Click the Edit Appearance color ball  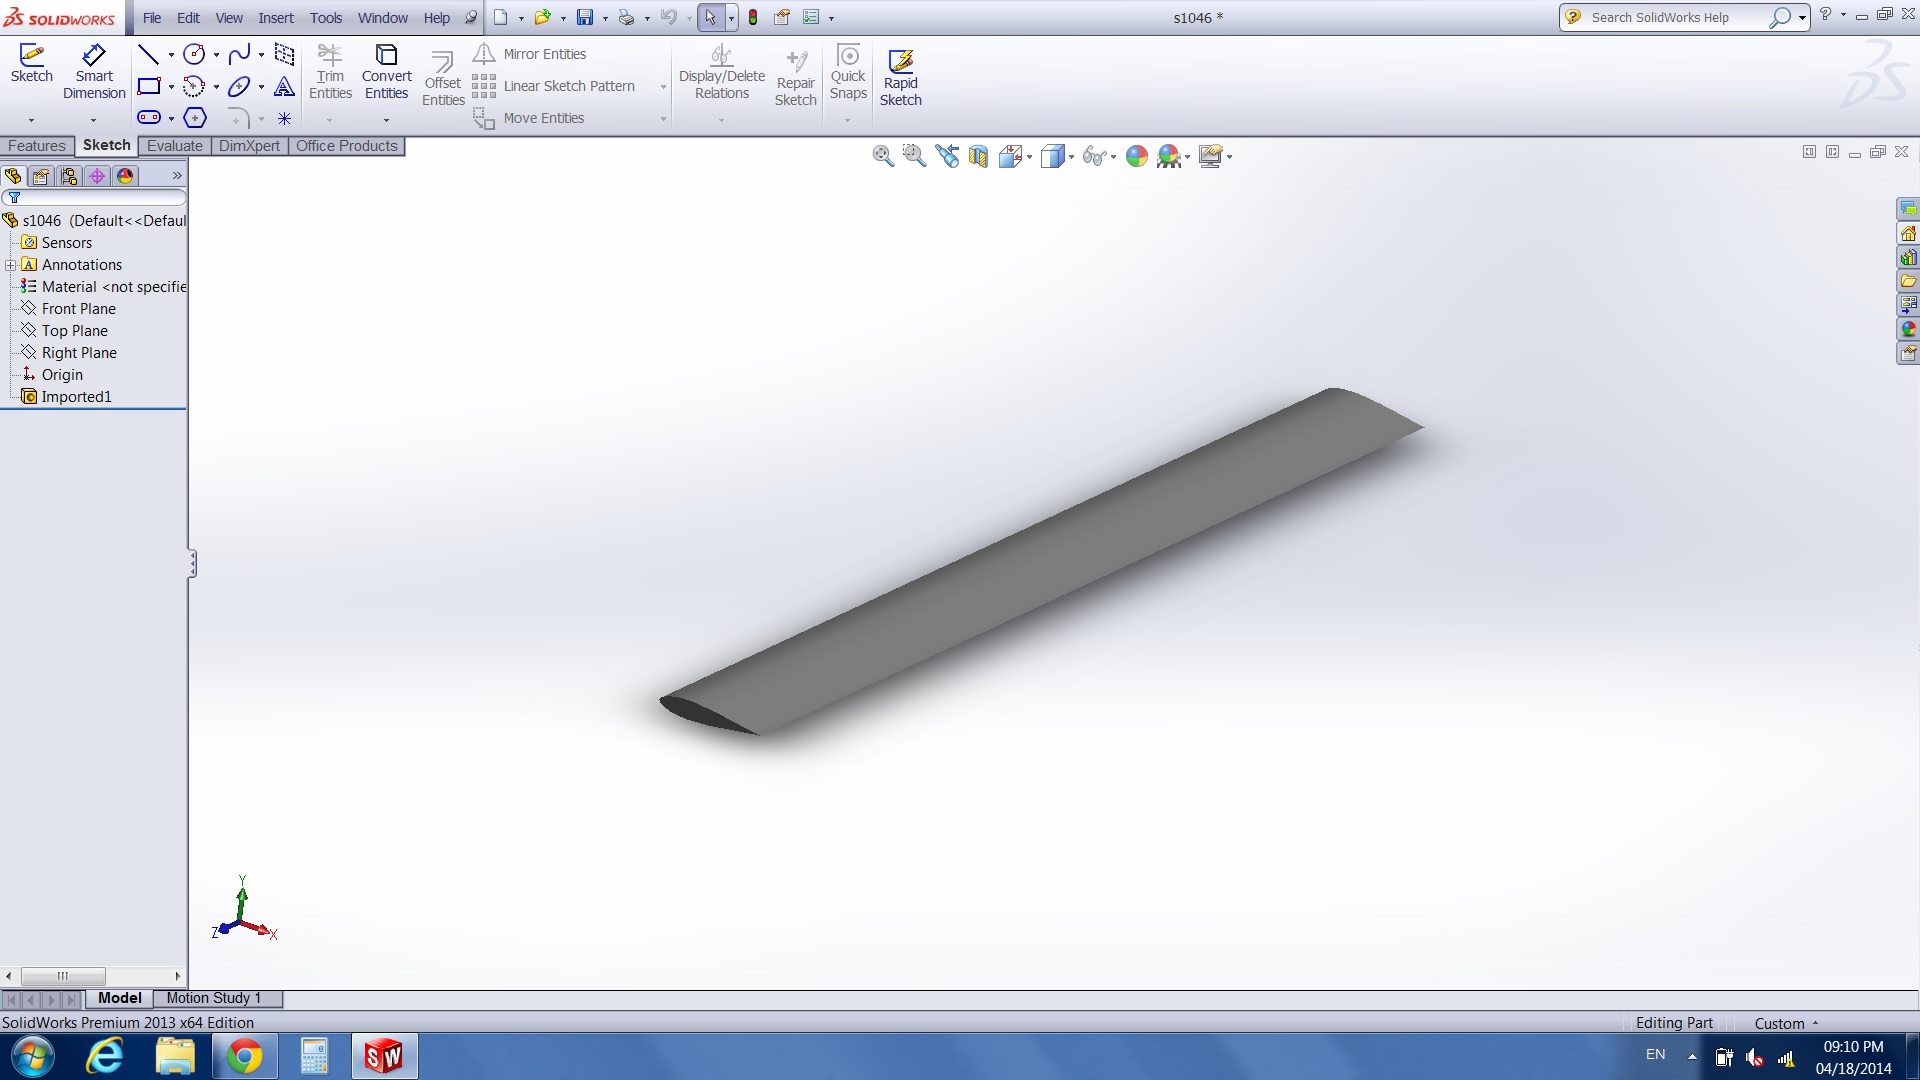pyautogui.click(x=1137, y=156)
